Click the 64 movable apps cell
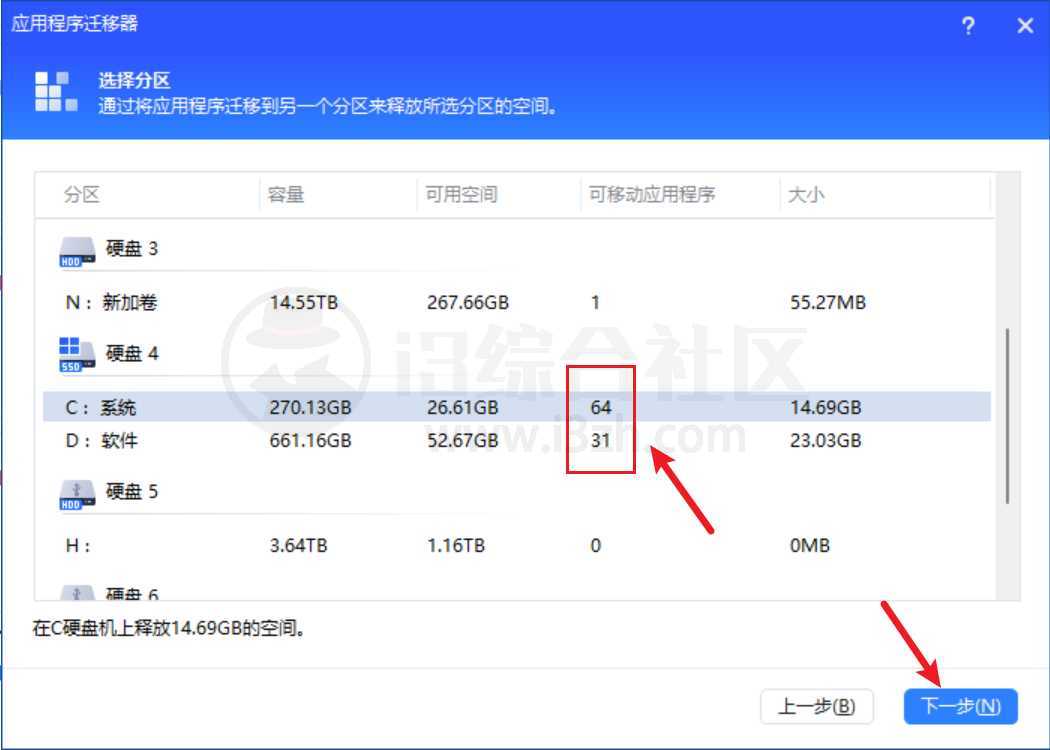1050x750 pixels. (601, 407)
